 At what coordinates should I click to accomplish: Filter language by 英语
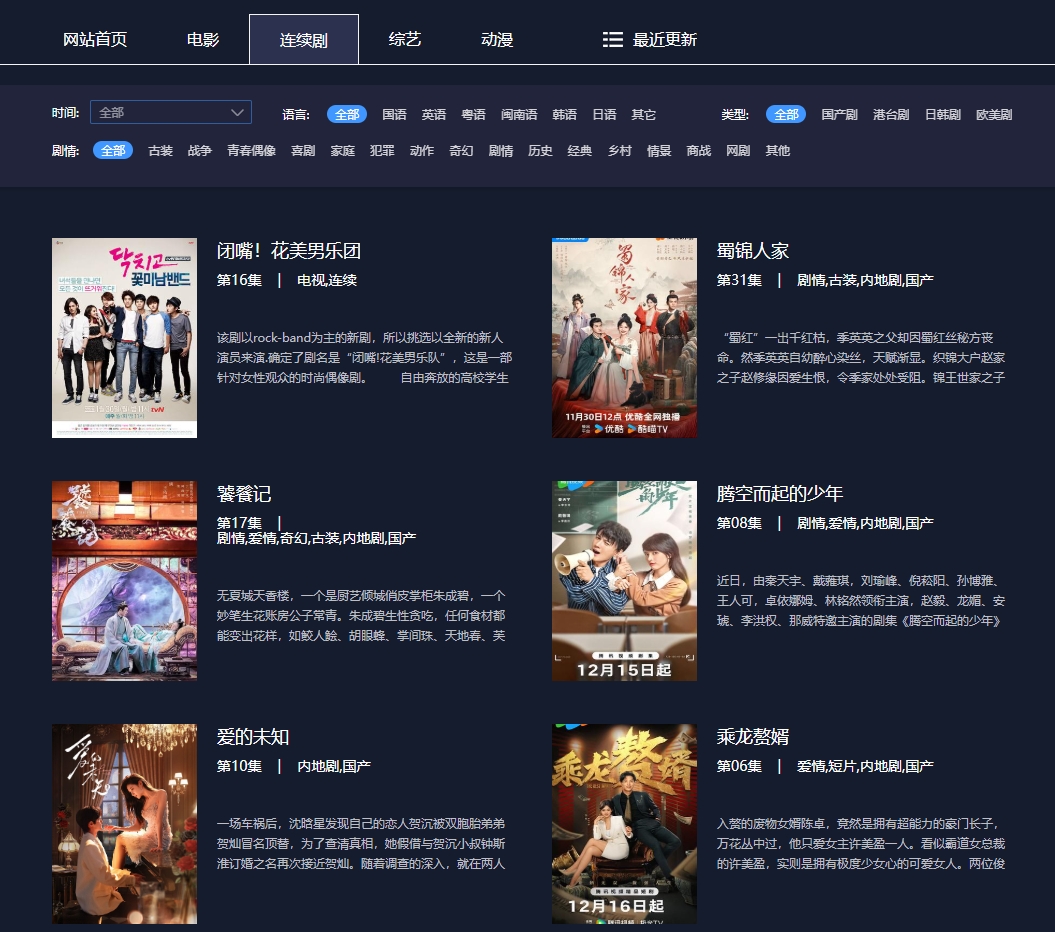(x=434, y=114)
